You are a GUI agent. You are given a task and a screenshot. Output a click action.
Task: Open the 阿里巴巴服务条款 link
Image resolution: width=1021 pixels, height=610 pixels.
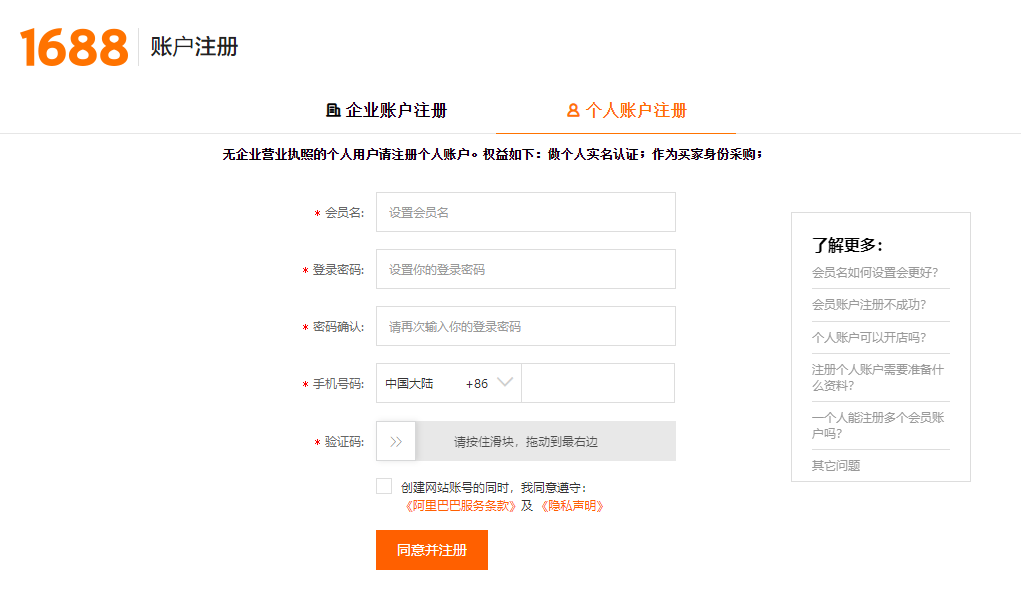pos(461,506)
